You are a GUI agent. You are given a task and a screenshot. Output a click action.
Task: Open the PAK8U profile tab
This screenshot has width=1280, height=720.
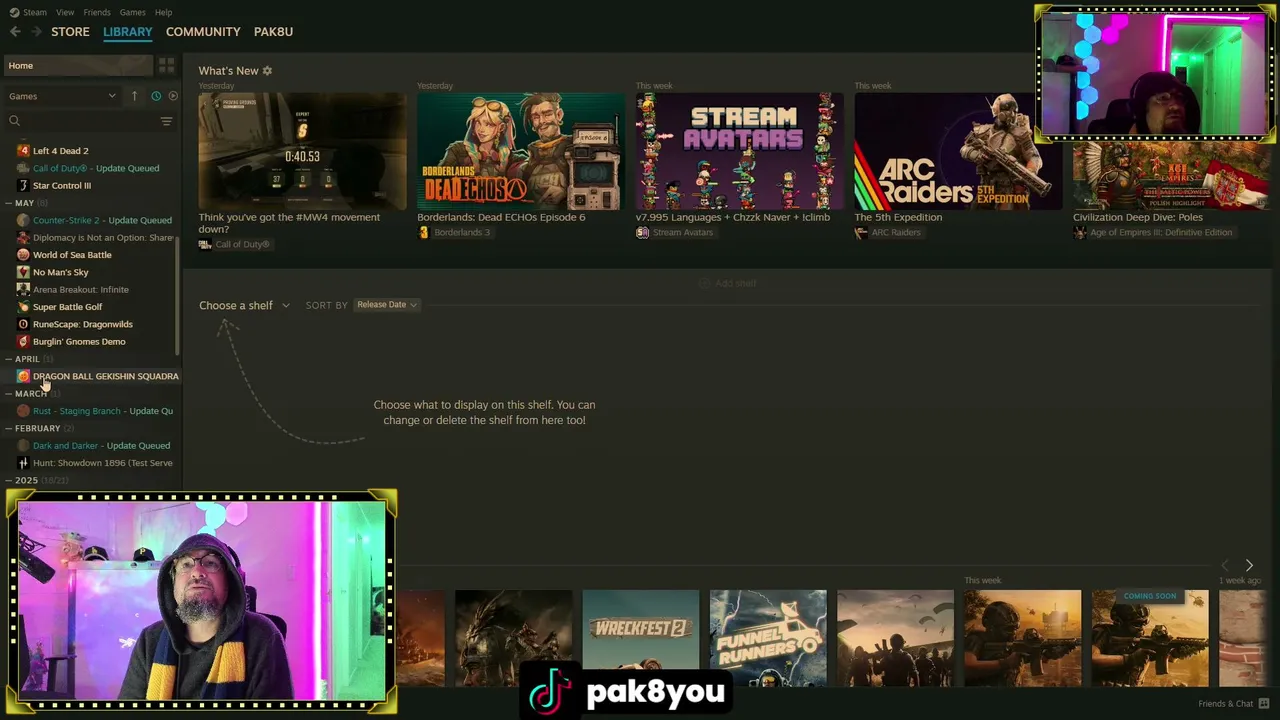[273, 32]
